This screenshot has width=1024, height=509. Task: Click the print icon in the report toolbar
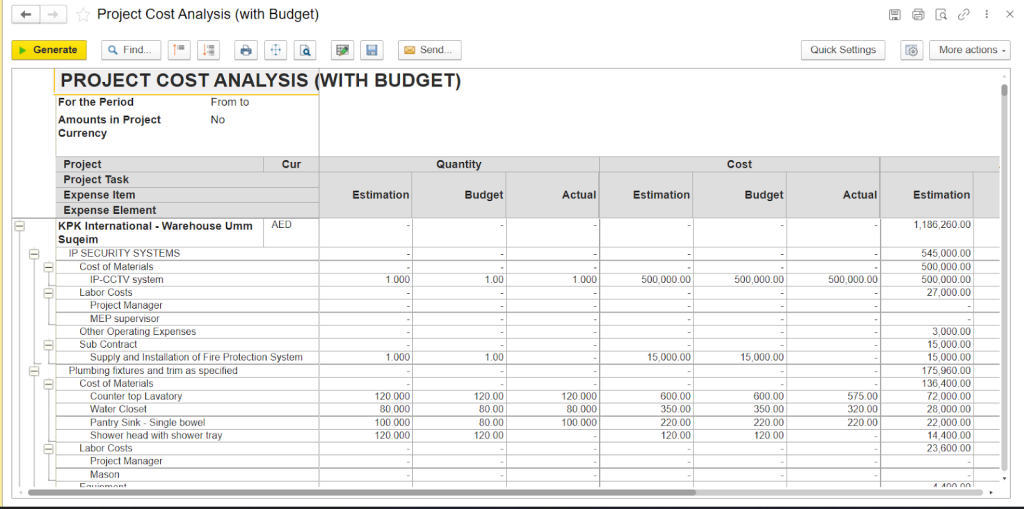click(x=245, y=50)
